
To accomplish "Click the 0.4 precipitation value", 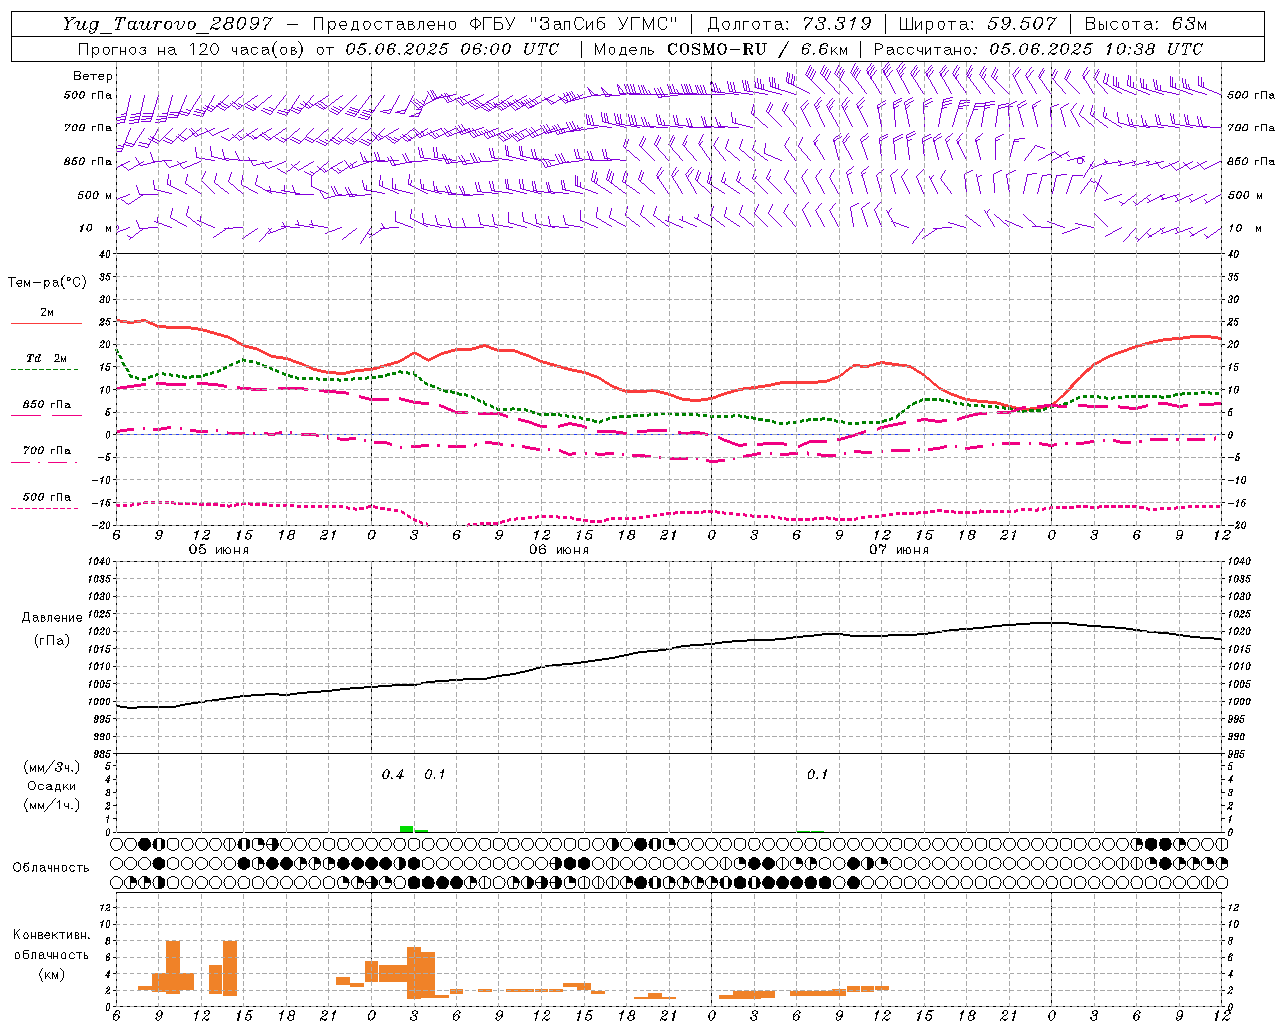I will [x=393, y=775].
